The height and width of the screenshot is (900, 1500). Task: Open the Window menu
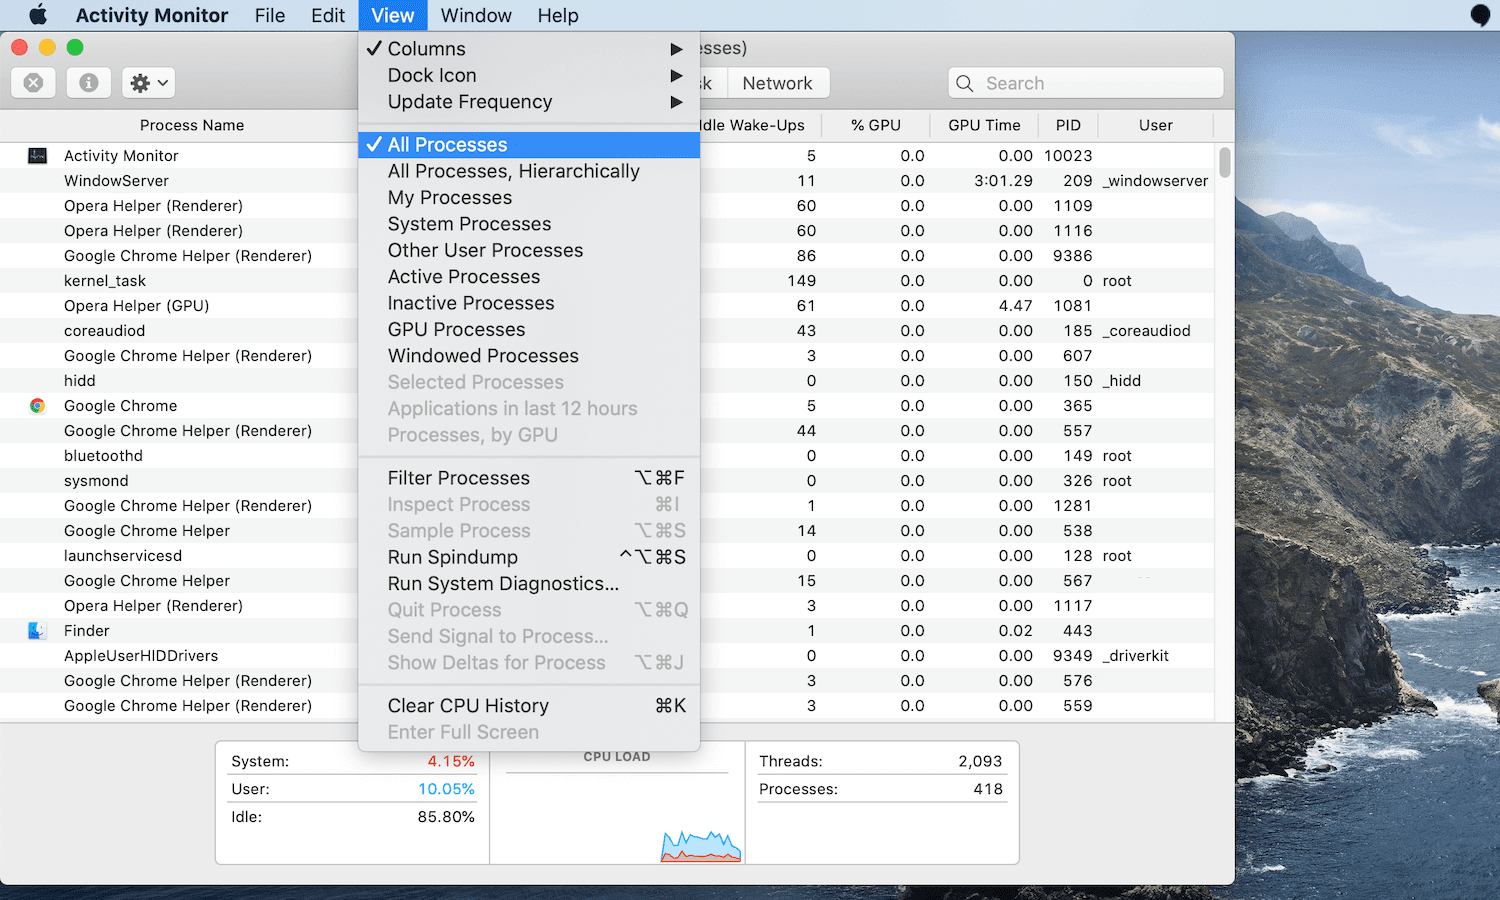tap(475, 15)
